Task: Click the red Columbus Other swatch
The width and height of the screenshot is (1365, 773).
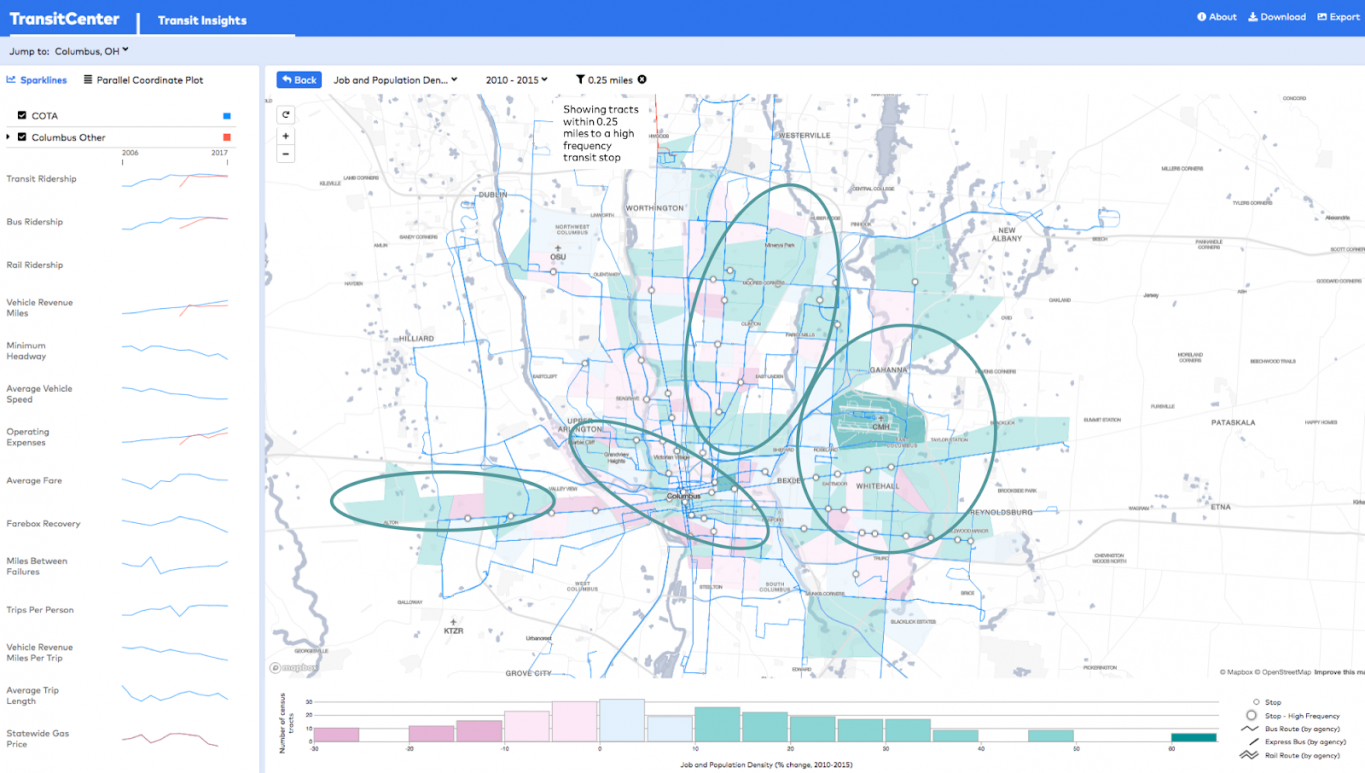Action: pos(227,137)
